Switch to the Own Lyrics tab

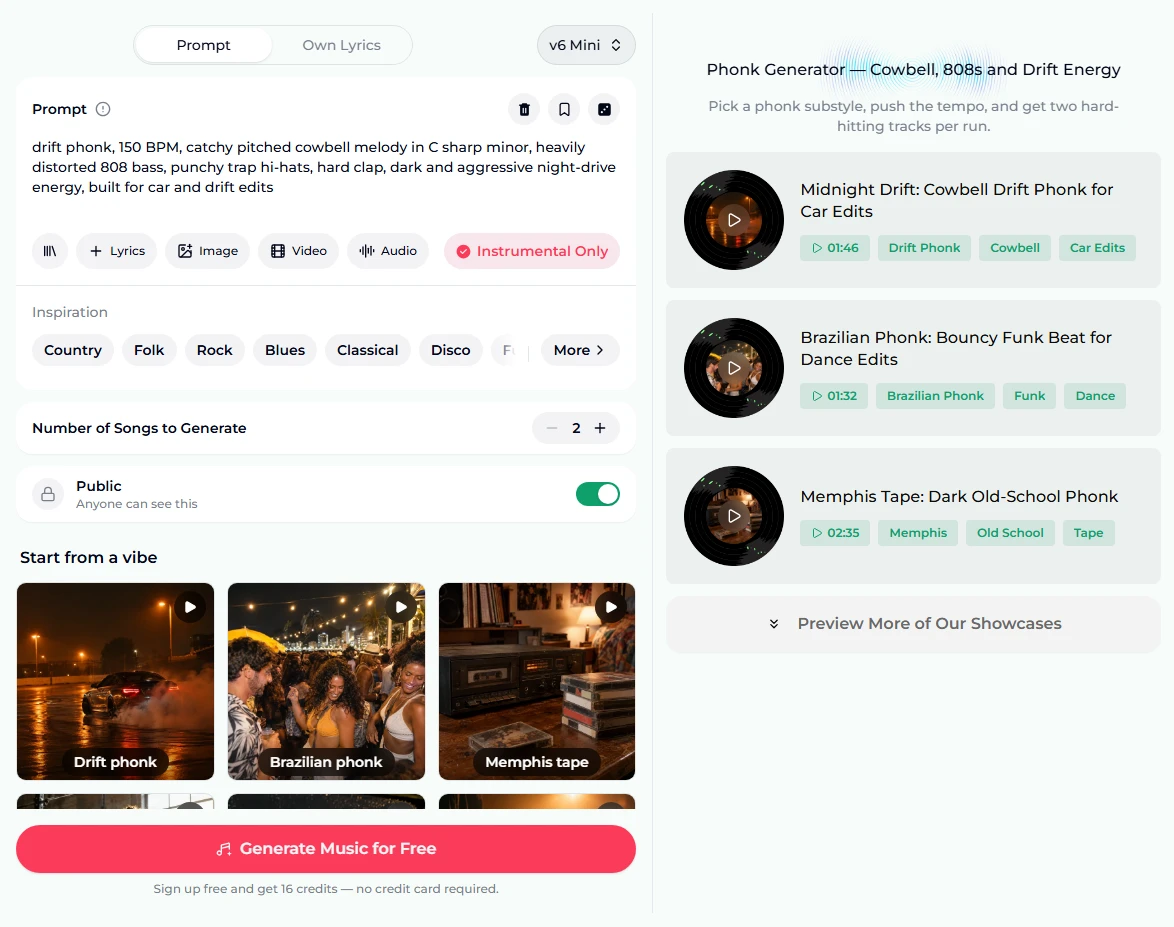pyautogui.click(x=341, y=45)
